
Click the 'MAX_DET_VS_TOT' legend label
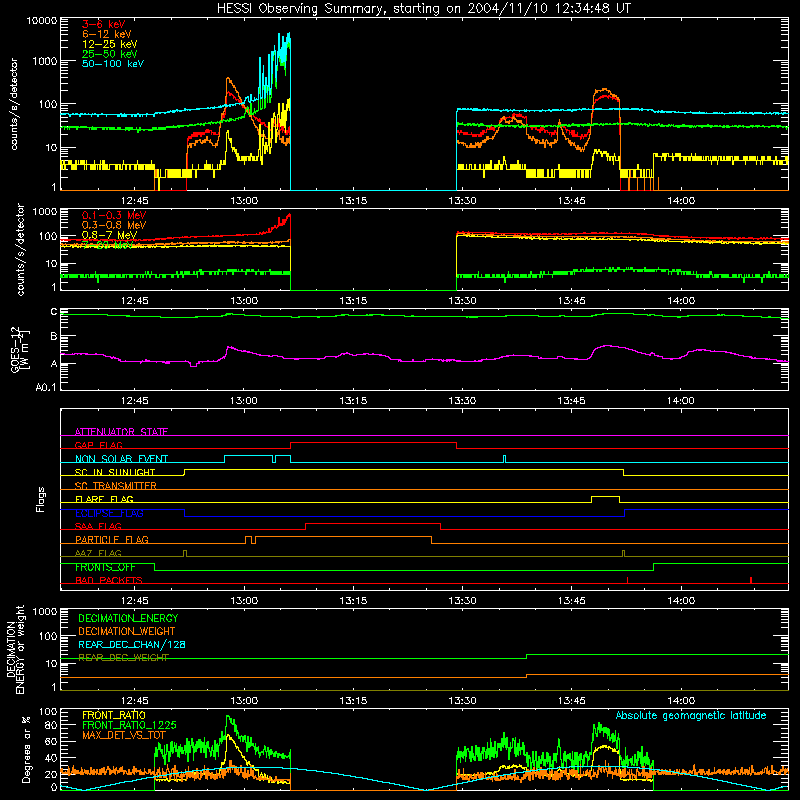[x=123, y=735]
